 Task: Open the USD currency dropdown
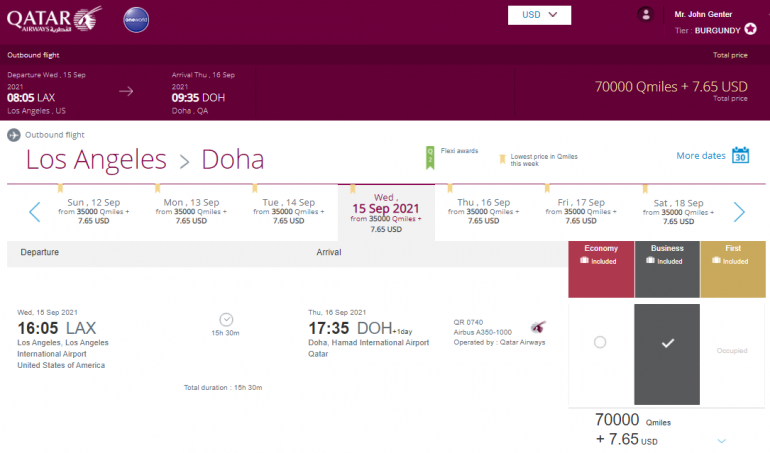[x=539, y=15]
